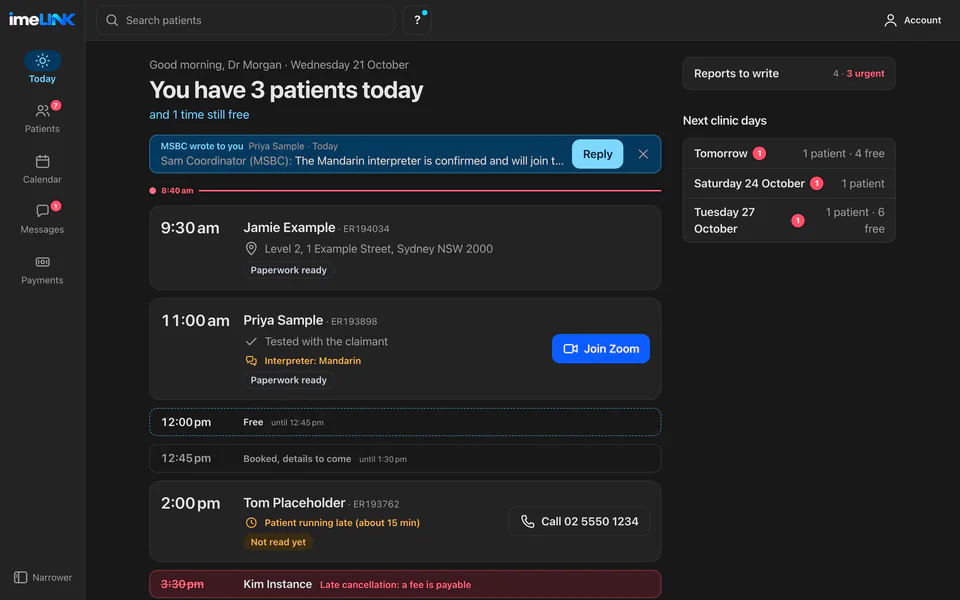Image resolution: width=960 pixels, height=600 pixels.
Task: Open Priya Sample's patient name
Action: [x=283, y=320]
